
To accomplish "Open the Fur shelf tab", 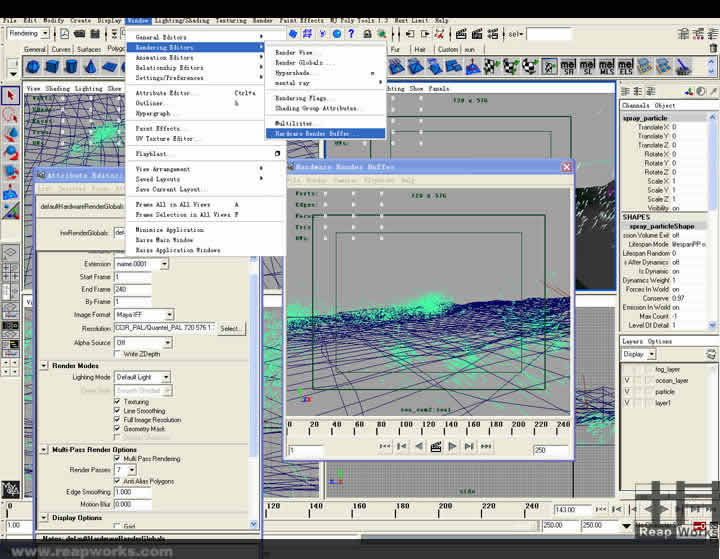I will [x=395, y=49].
